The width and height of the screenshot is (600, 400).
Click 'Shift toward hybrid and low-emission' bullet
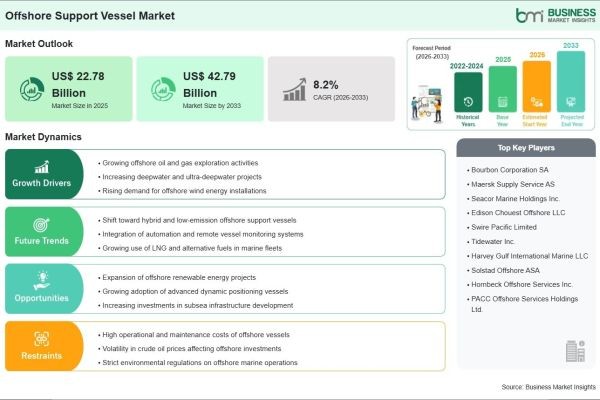click(x=197, y=220)
